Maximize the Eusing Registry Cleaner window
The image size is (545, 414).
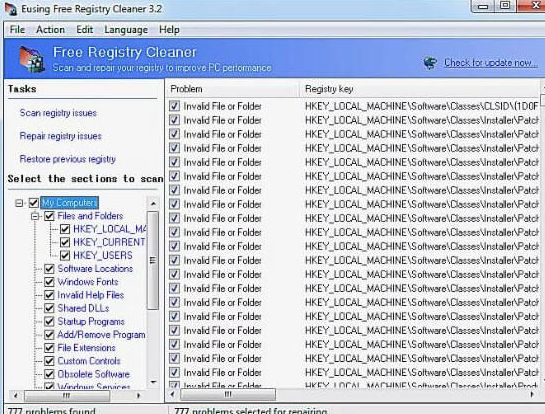tap(505, 6)
